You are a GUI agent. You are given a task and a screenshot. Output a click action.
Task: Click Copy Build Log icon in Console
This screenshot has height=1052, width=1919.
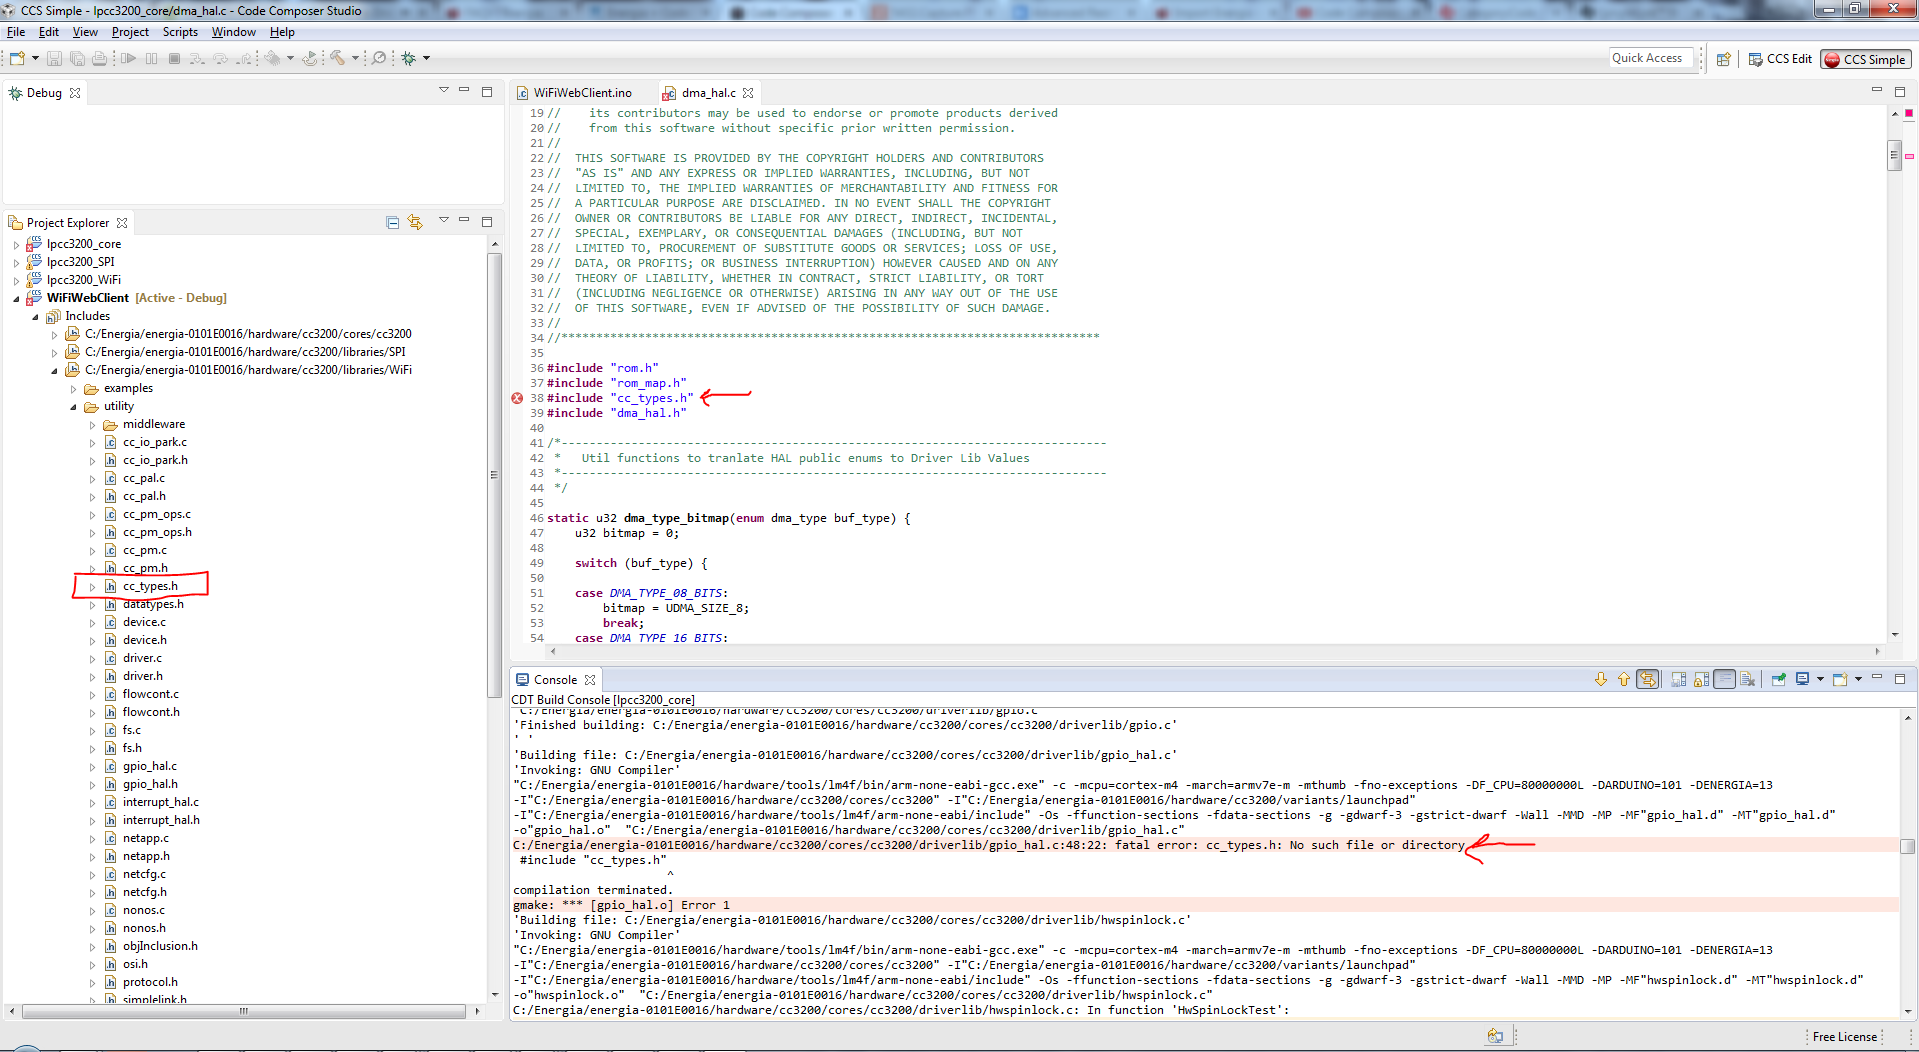coord(1678,679)
